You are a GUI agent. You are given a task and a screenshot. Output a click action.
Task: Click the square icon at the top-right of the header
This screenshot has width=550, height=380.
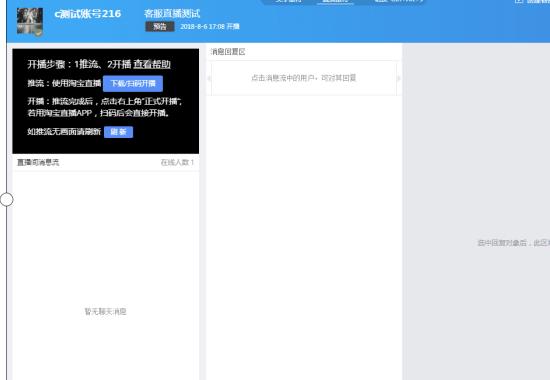coord(519,1)
